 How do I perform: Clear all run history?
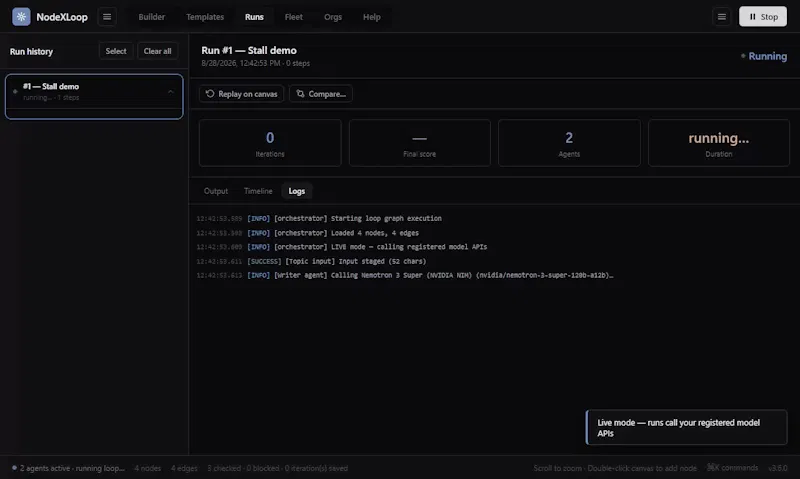tap(157, 51)
